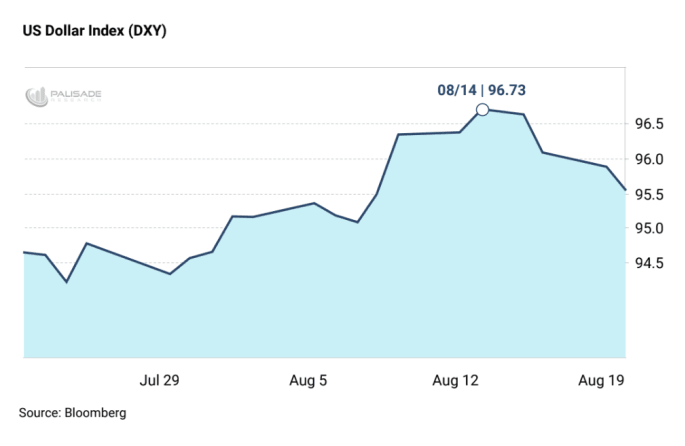Image resolution: width=685 pixels, height=446 pixels.
Task: Select the Aug 19 x-axis date
Action: [x=602, y=380]
